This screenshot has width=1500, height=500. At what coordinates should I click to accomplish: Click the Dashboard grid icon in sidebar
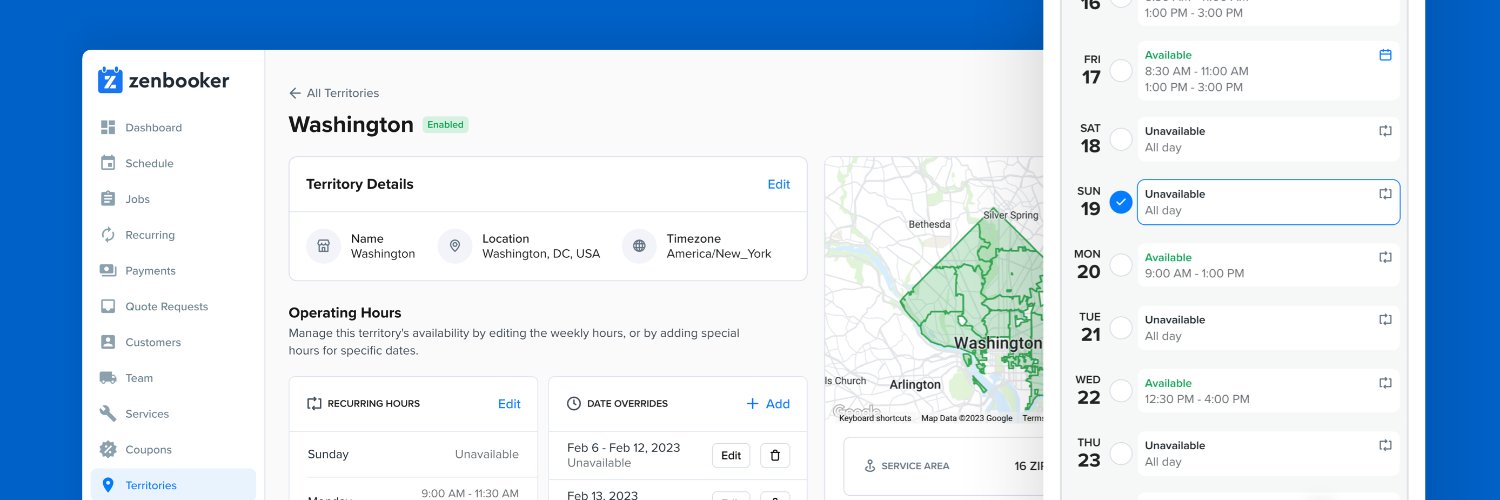108,127
